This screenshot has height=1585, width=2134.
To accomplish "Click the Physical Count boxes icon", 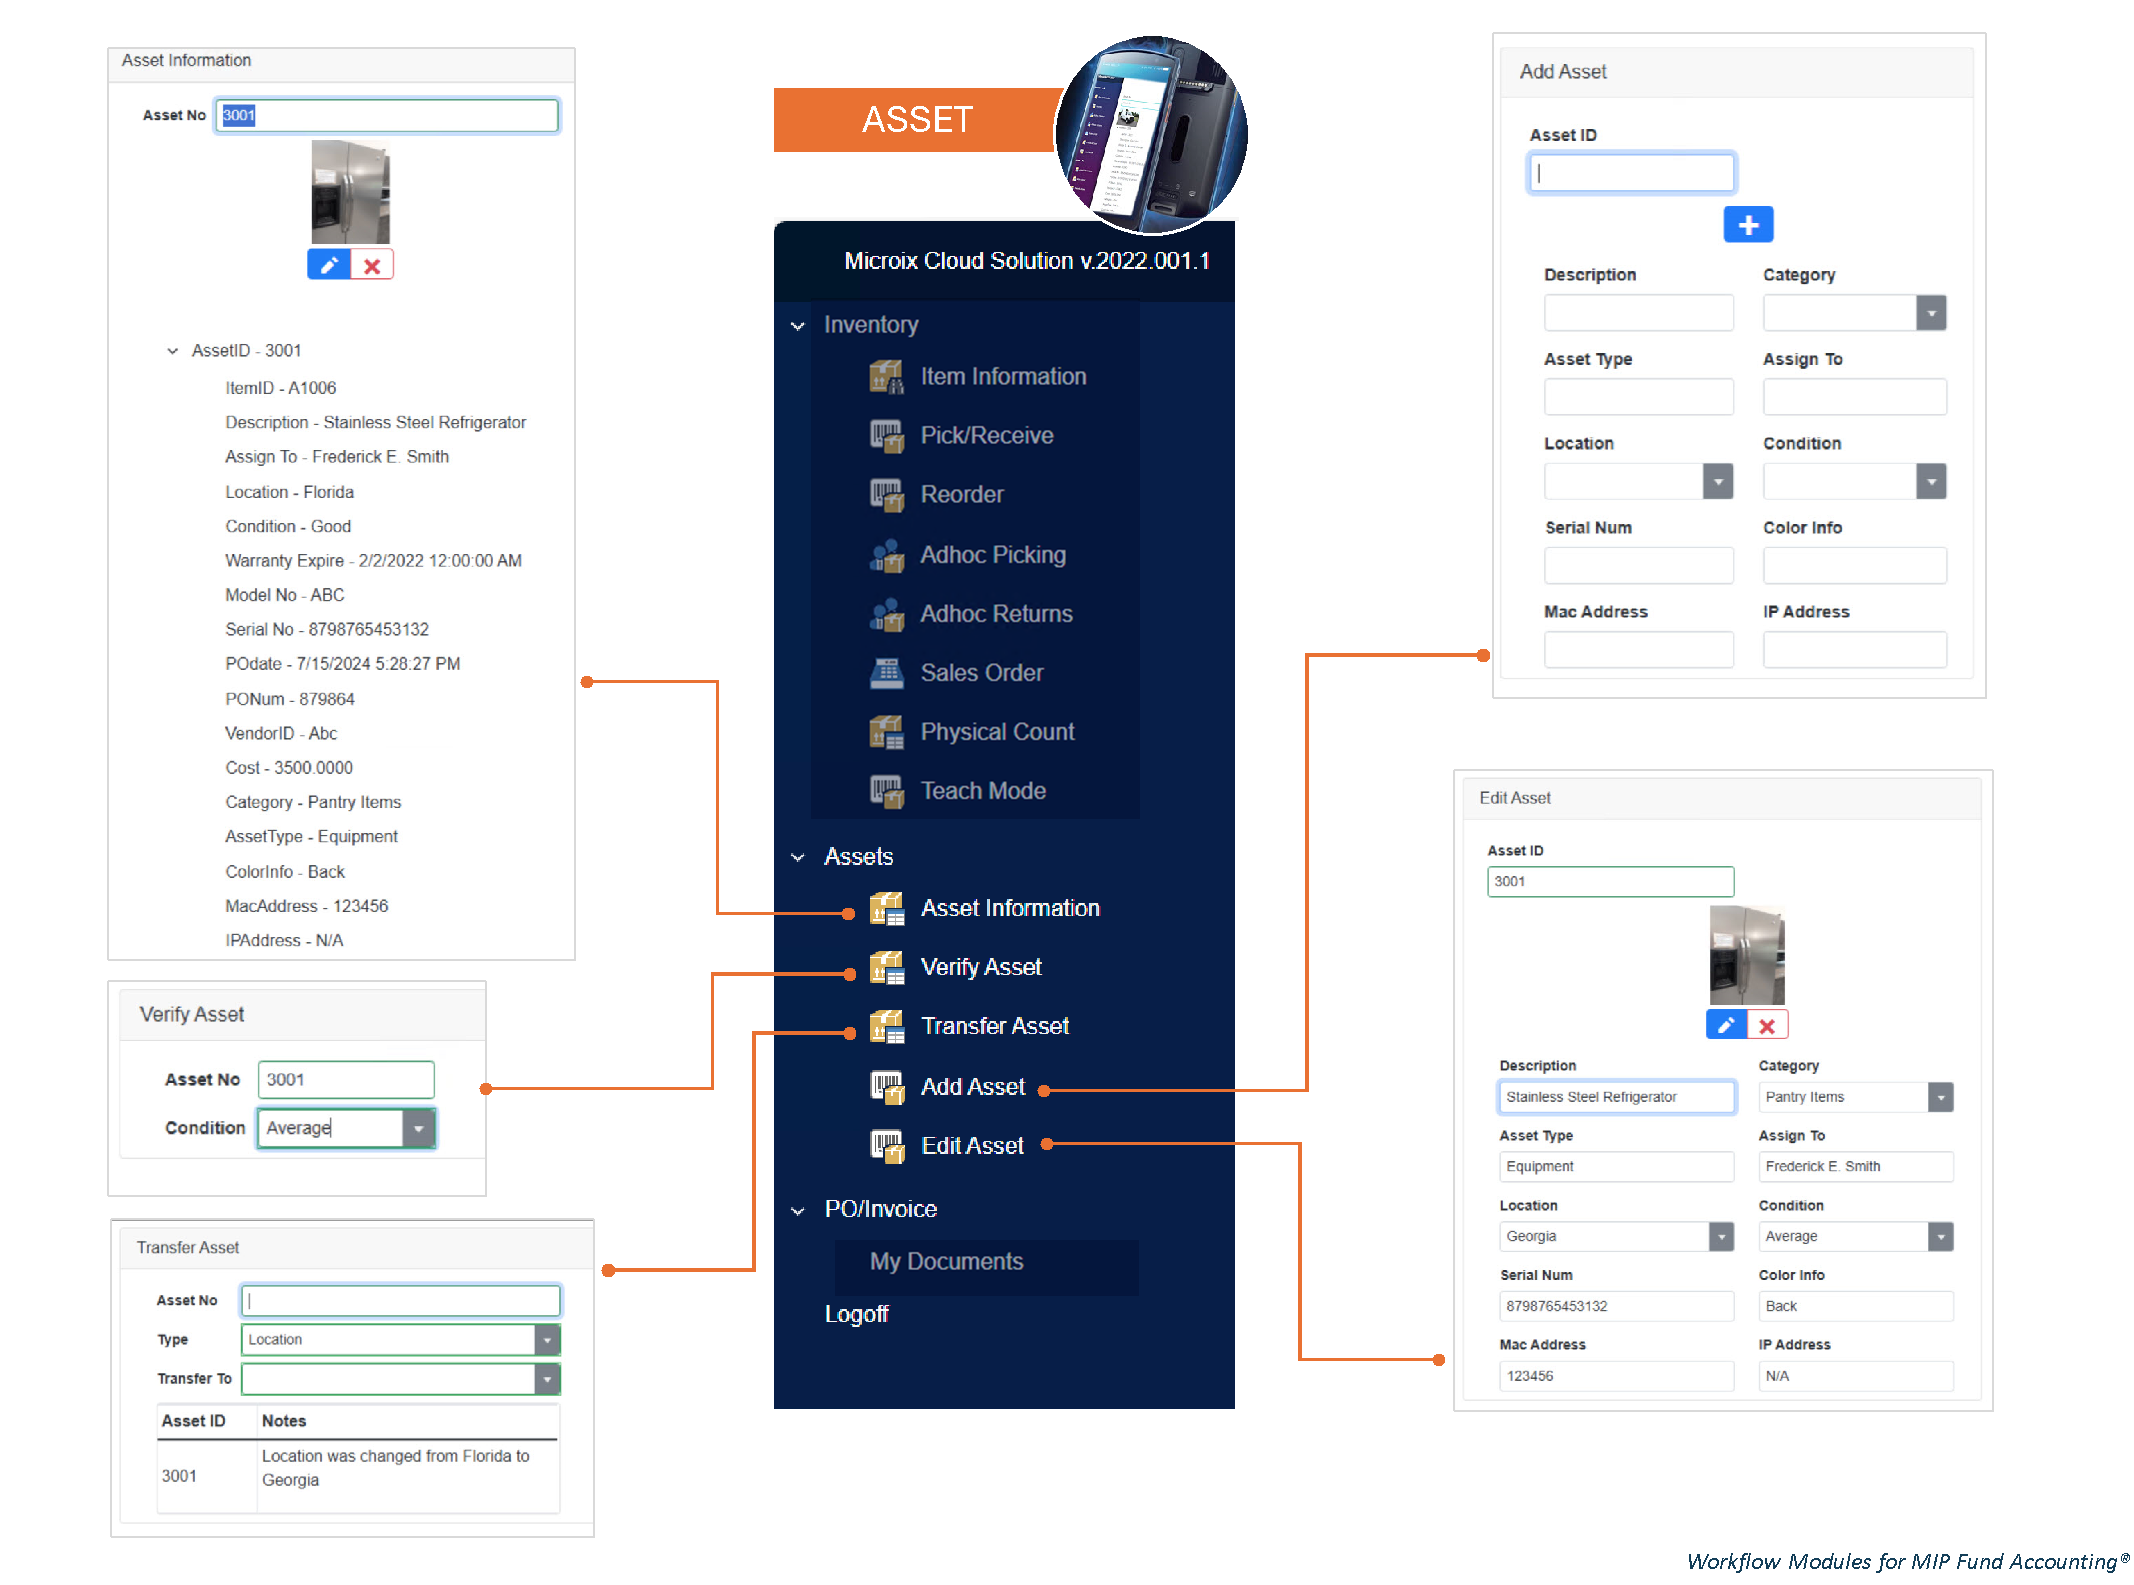I will [x=886, y=732].
